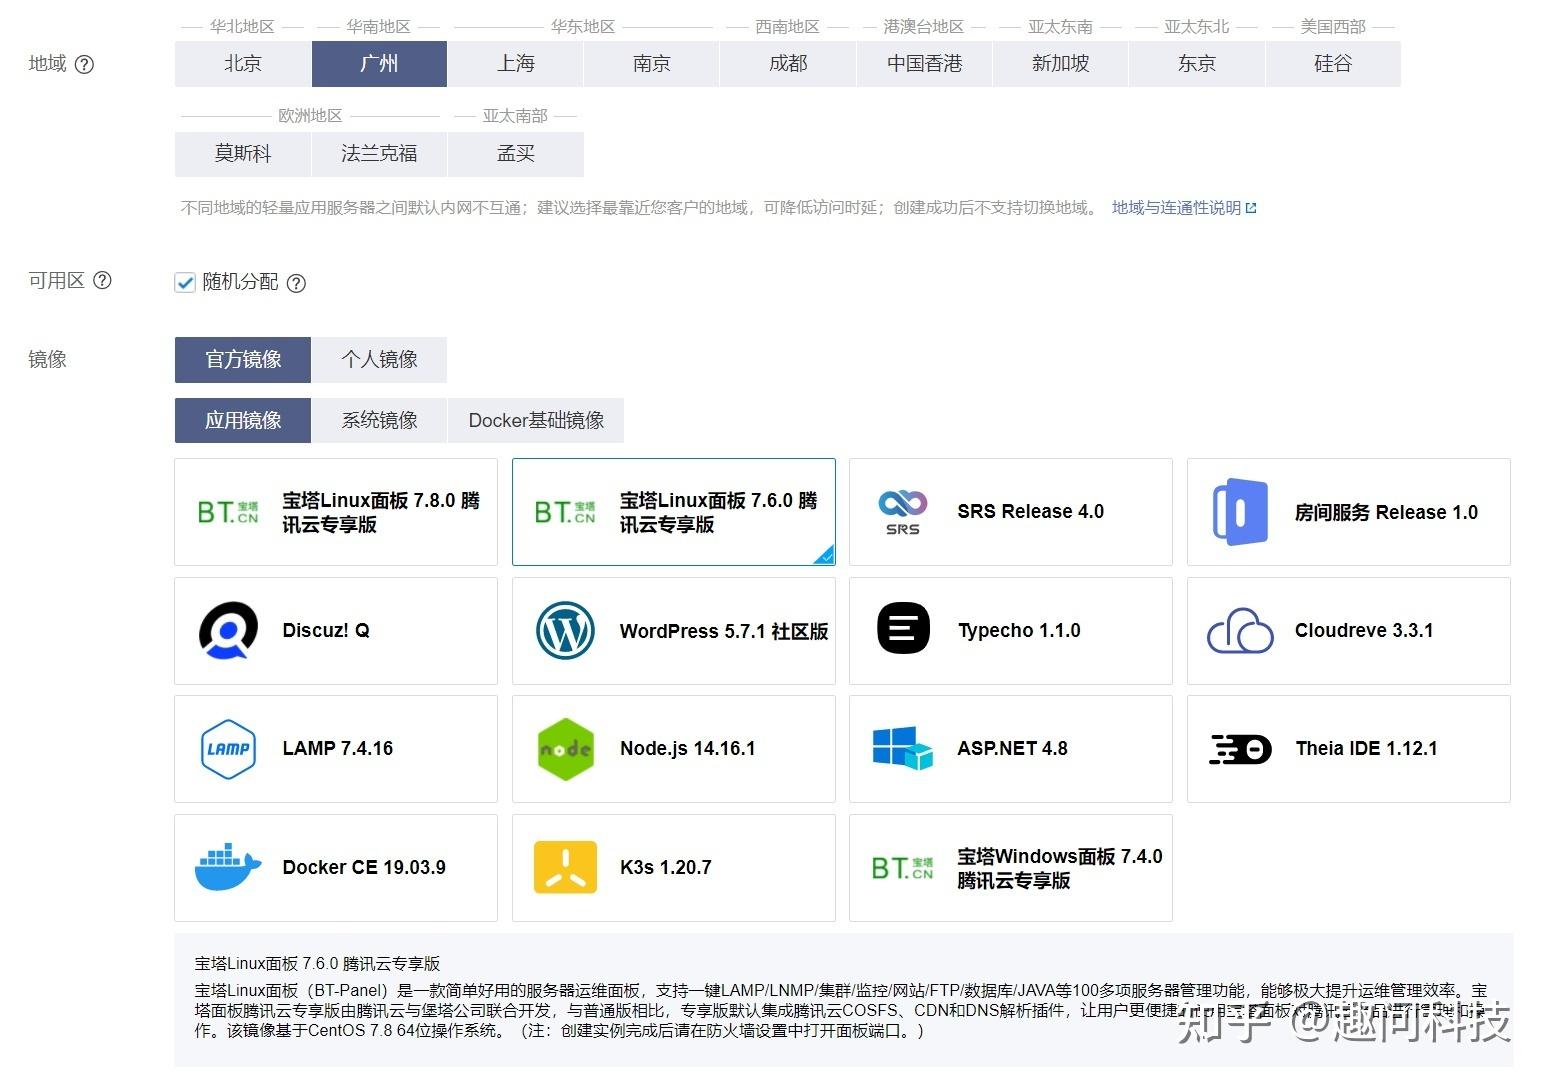Click the BT.CN logo of 宝塔Windows面板 7.4.0
The width and height of the screenshot is (1551, 1085).
coord(903,868)
